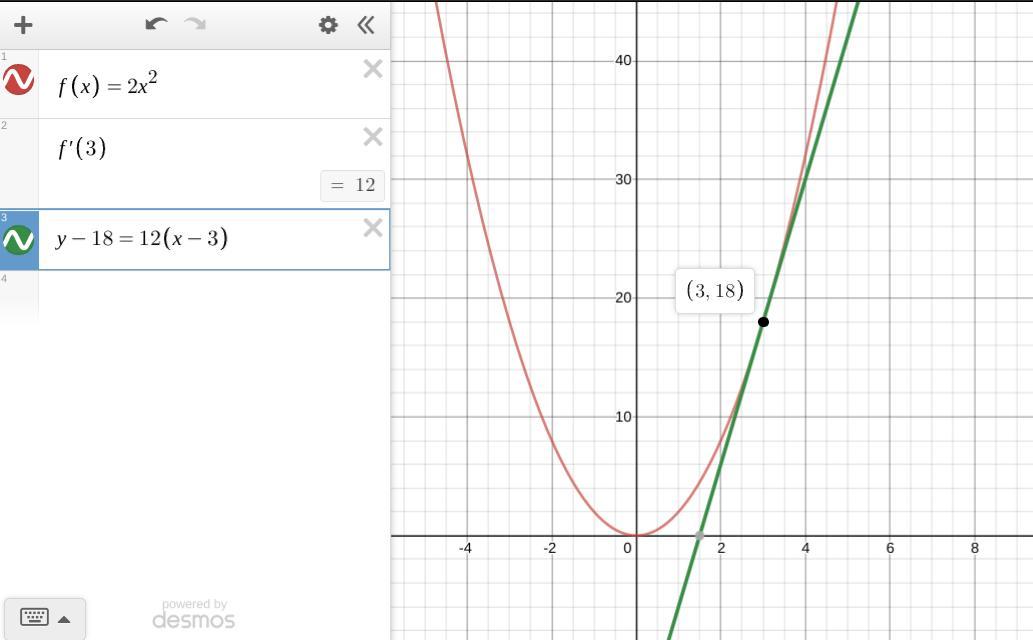This screenshot has height=640, width=1033.
Task: Click the origin label 0
Action: pyautogui.click(x=627, y=548)
